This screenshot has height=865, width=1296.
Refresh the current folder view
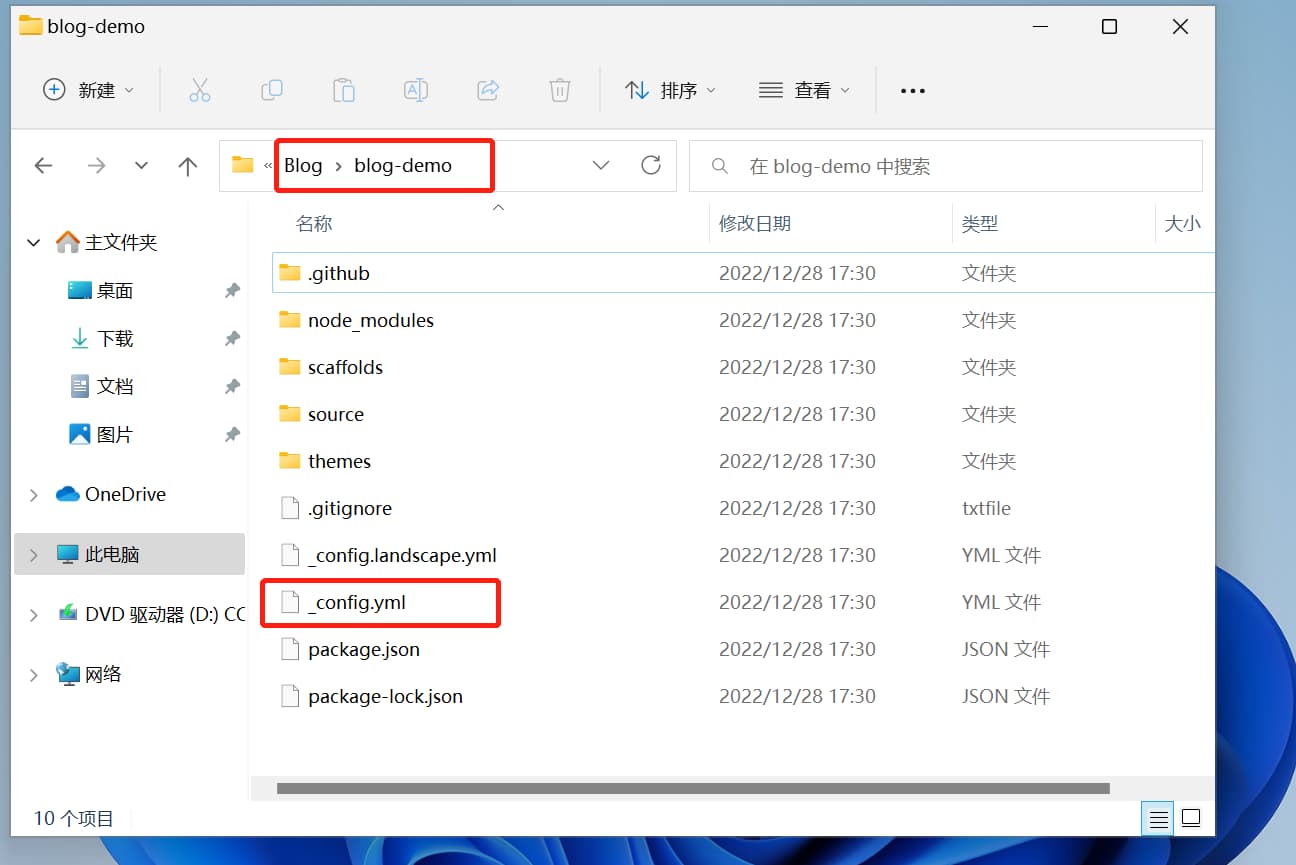click(651, 165)
